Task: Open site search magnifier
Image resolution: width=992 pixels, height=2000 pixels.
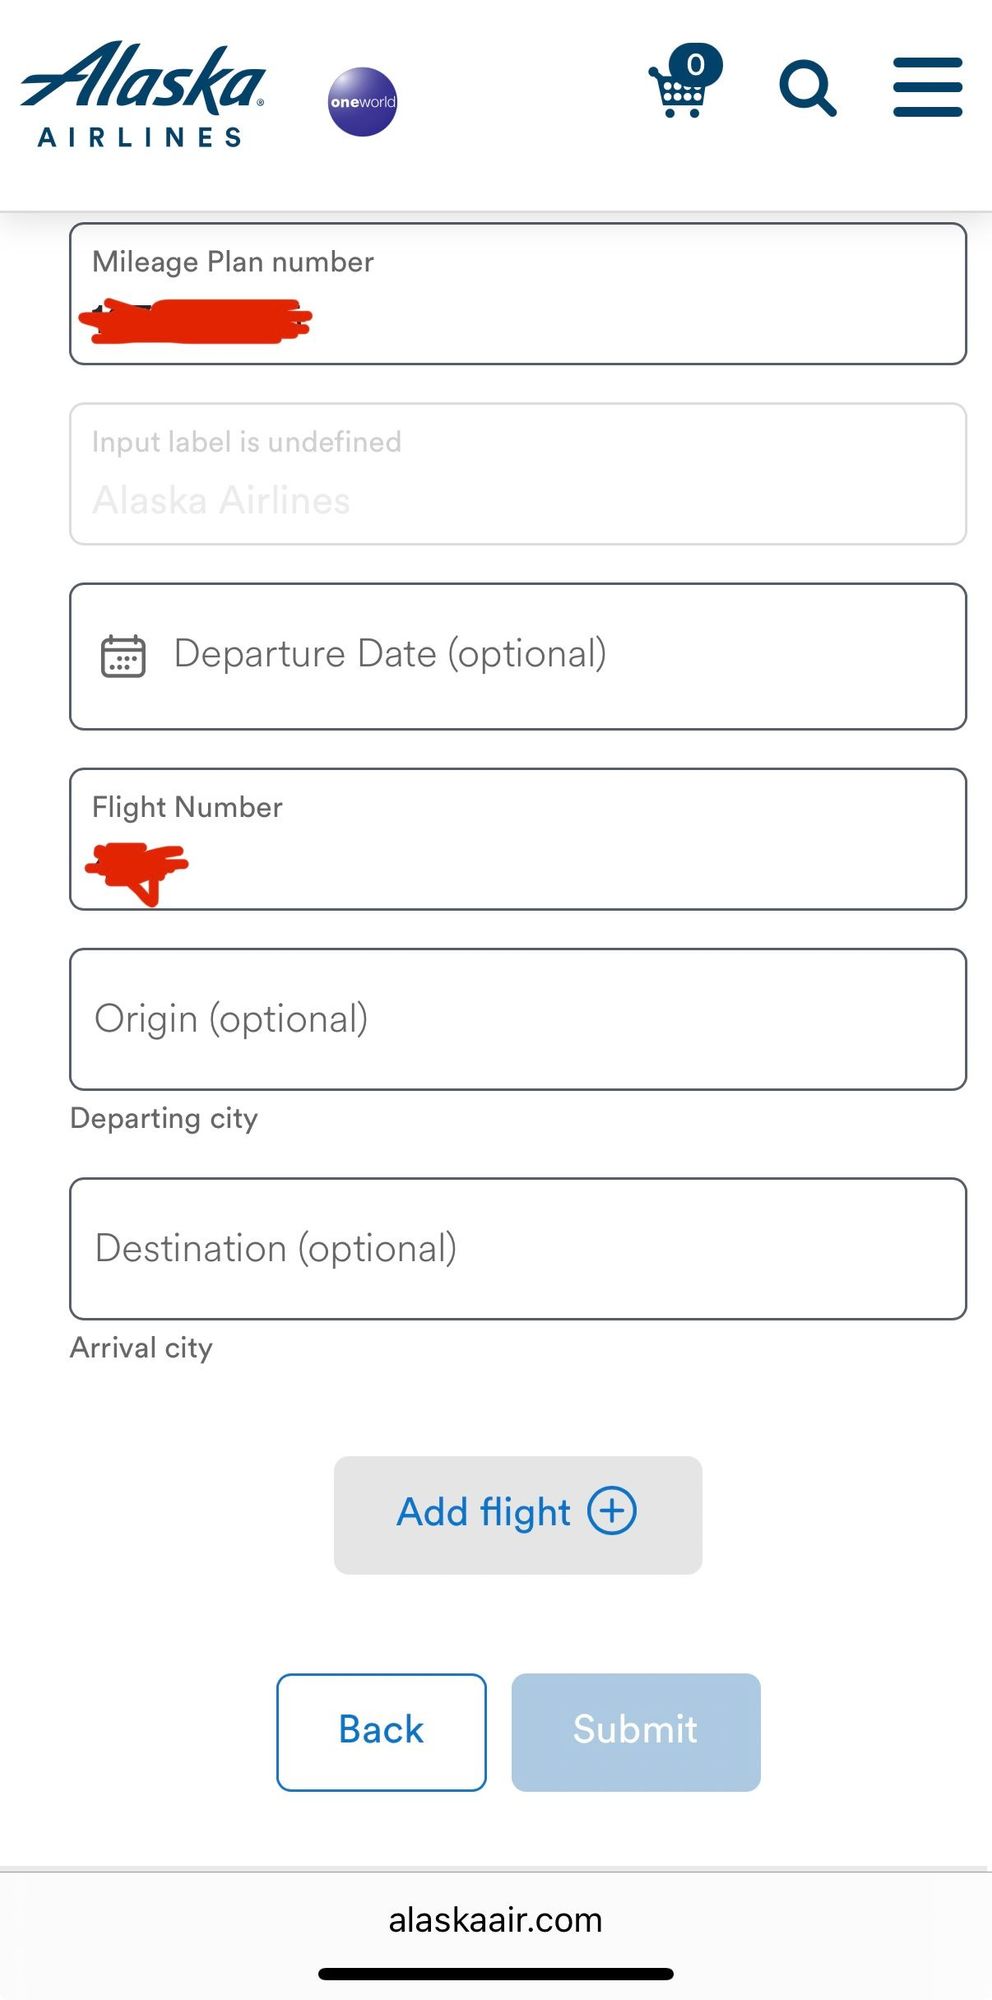Action: tap(807, 89)
